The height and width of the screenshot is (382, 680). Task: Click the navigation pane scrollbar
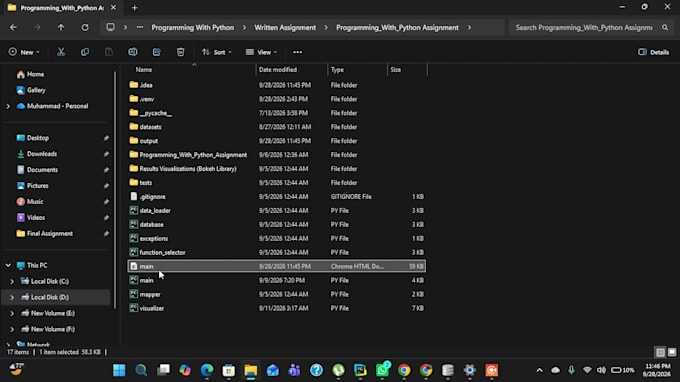115,191
